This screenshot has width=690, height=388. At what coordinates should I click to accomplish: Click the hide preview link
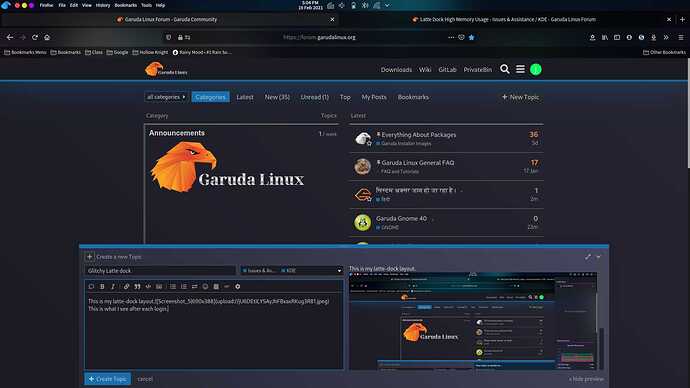(x=586, y=379)
